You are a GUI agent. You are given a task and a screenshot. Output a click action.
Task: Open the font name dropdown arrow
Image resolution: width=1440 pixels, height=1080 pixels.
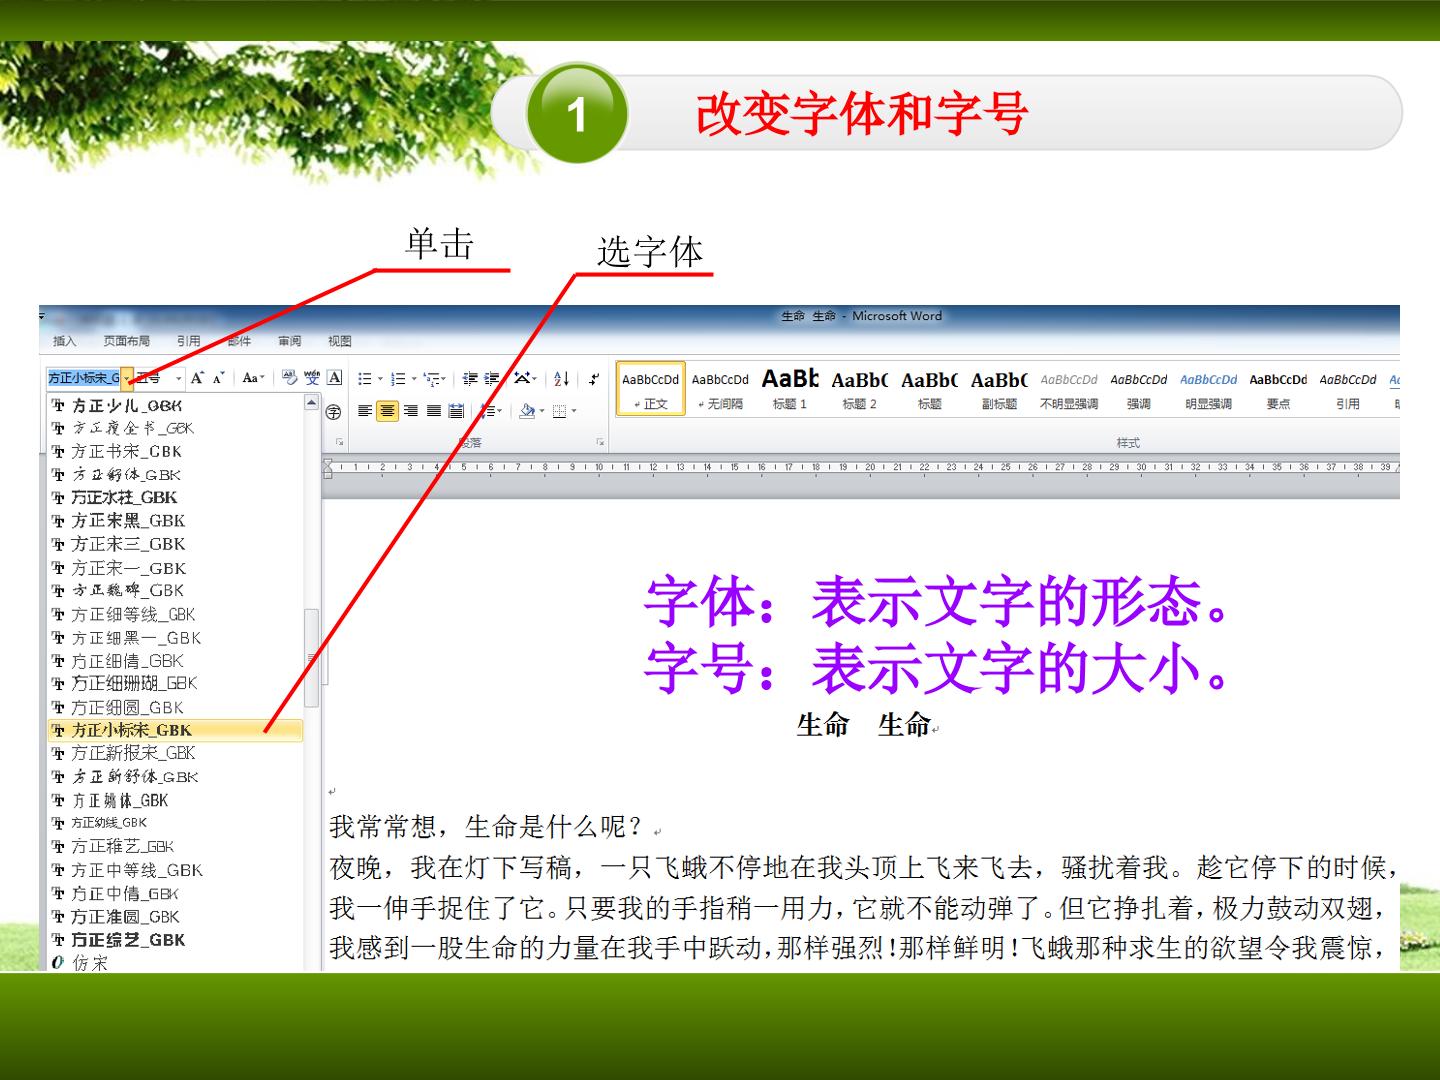[x=127, y=378]
